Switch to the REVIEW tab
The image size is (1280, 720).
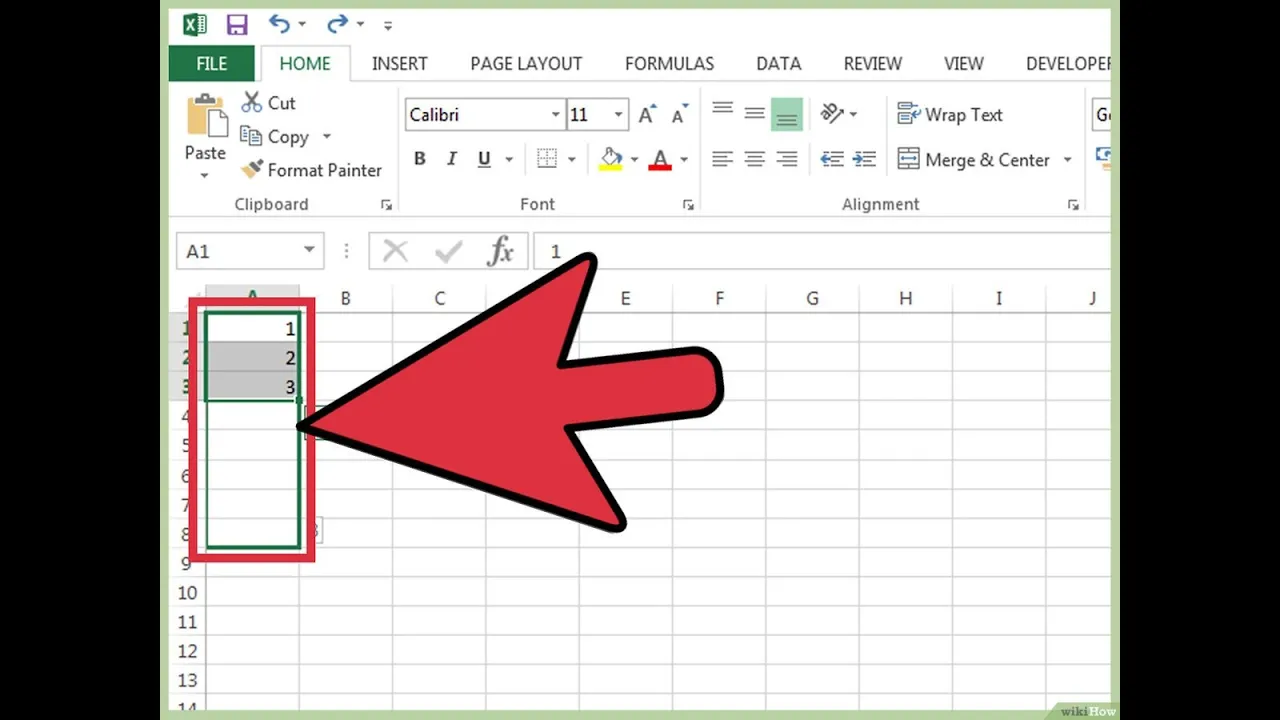tap(872, 63)
